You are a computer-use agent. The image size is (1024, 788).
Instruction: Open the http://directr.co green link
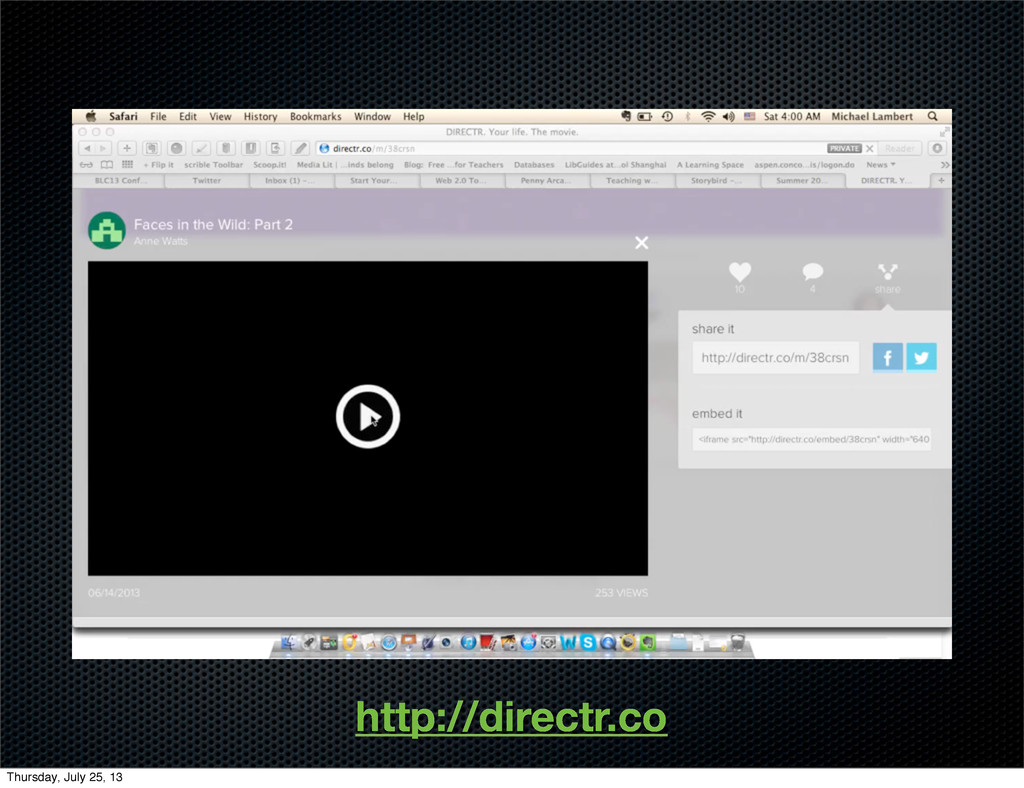pyautogui.click(x=511, y=717)
